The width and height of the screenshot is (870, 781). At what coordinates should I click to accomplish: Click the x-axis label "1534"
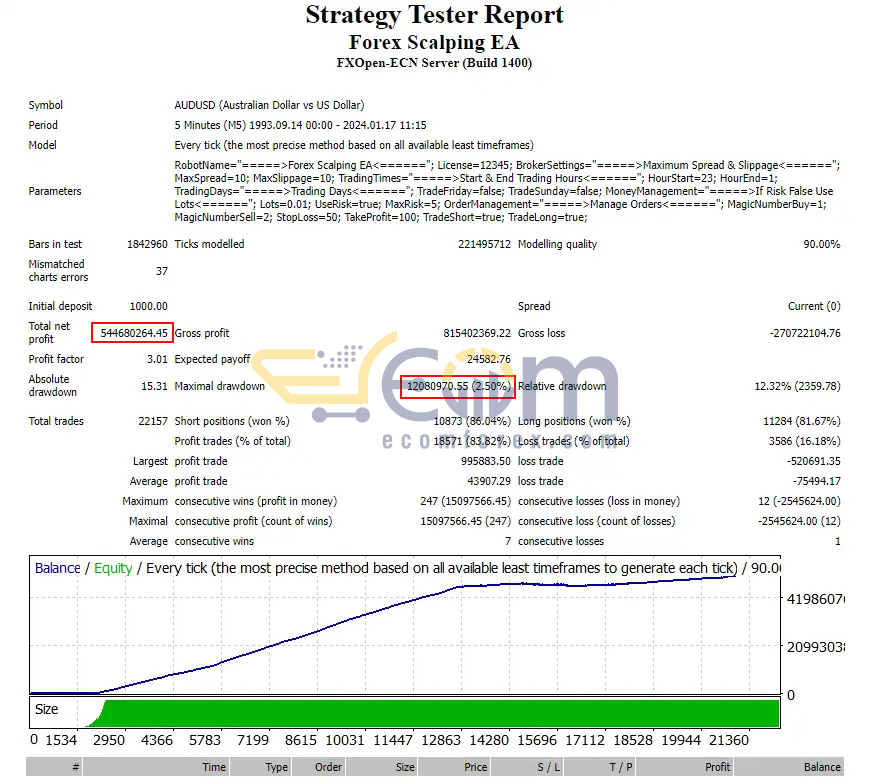pyautogui.click(x=61, y=740)
